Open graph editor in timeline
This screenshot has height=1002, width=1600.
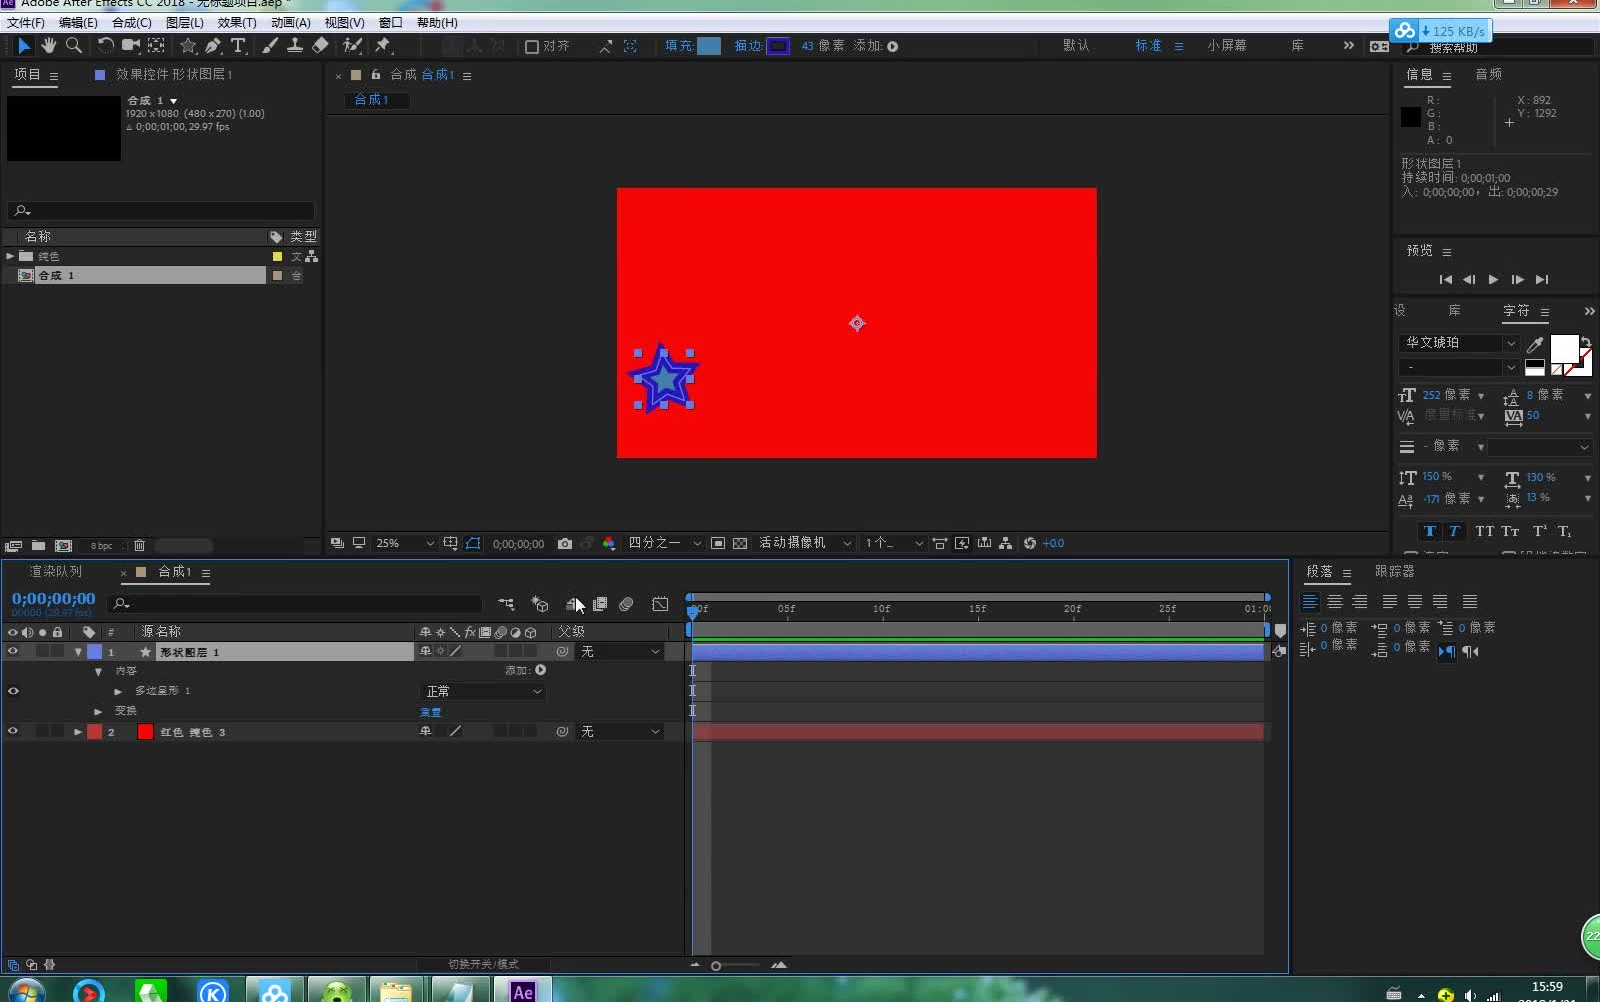pos(660,604)
